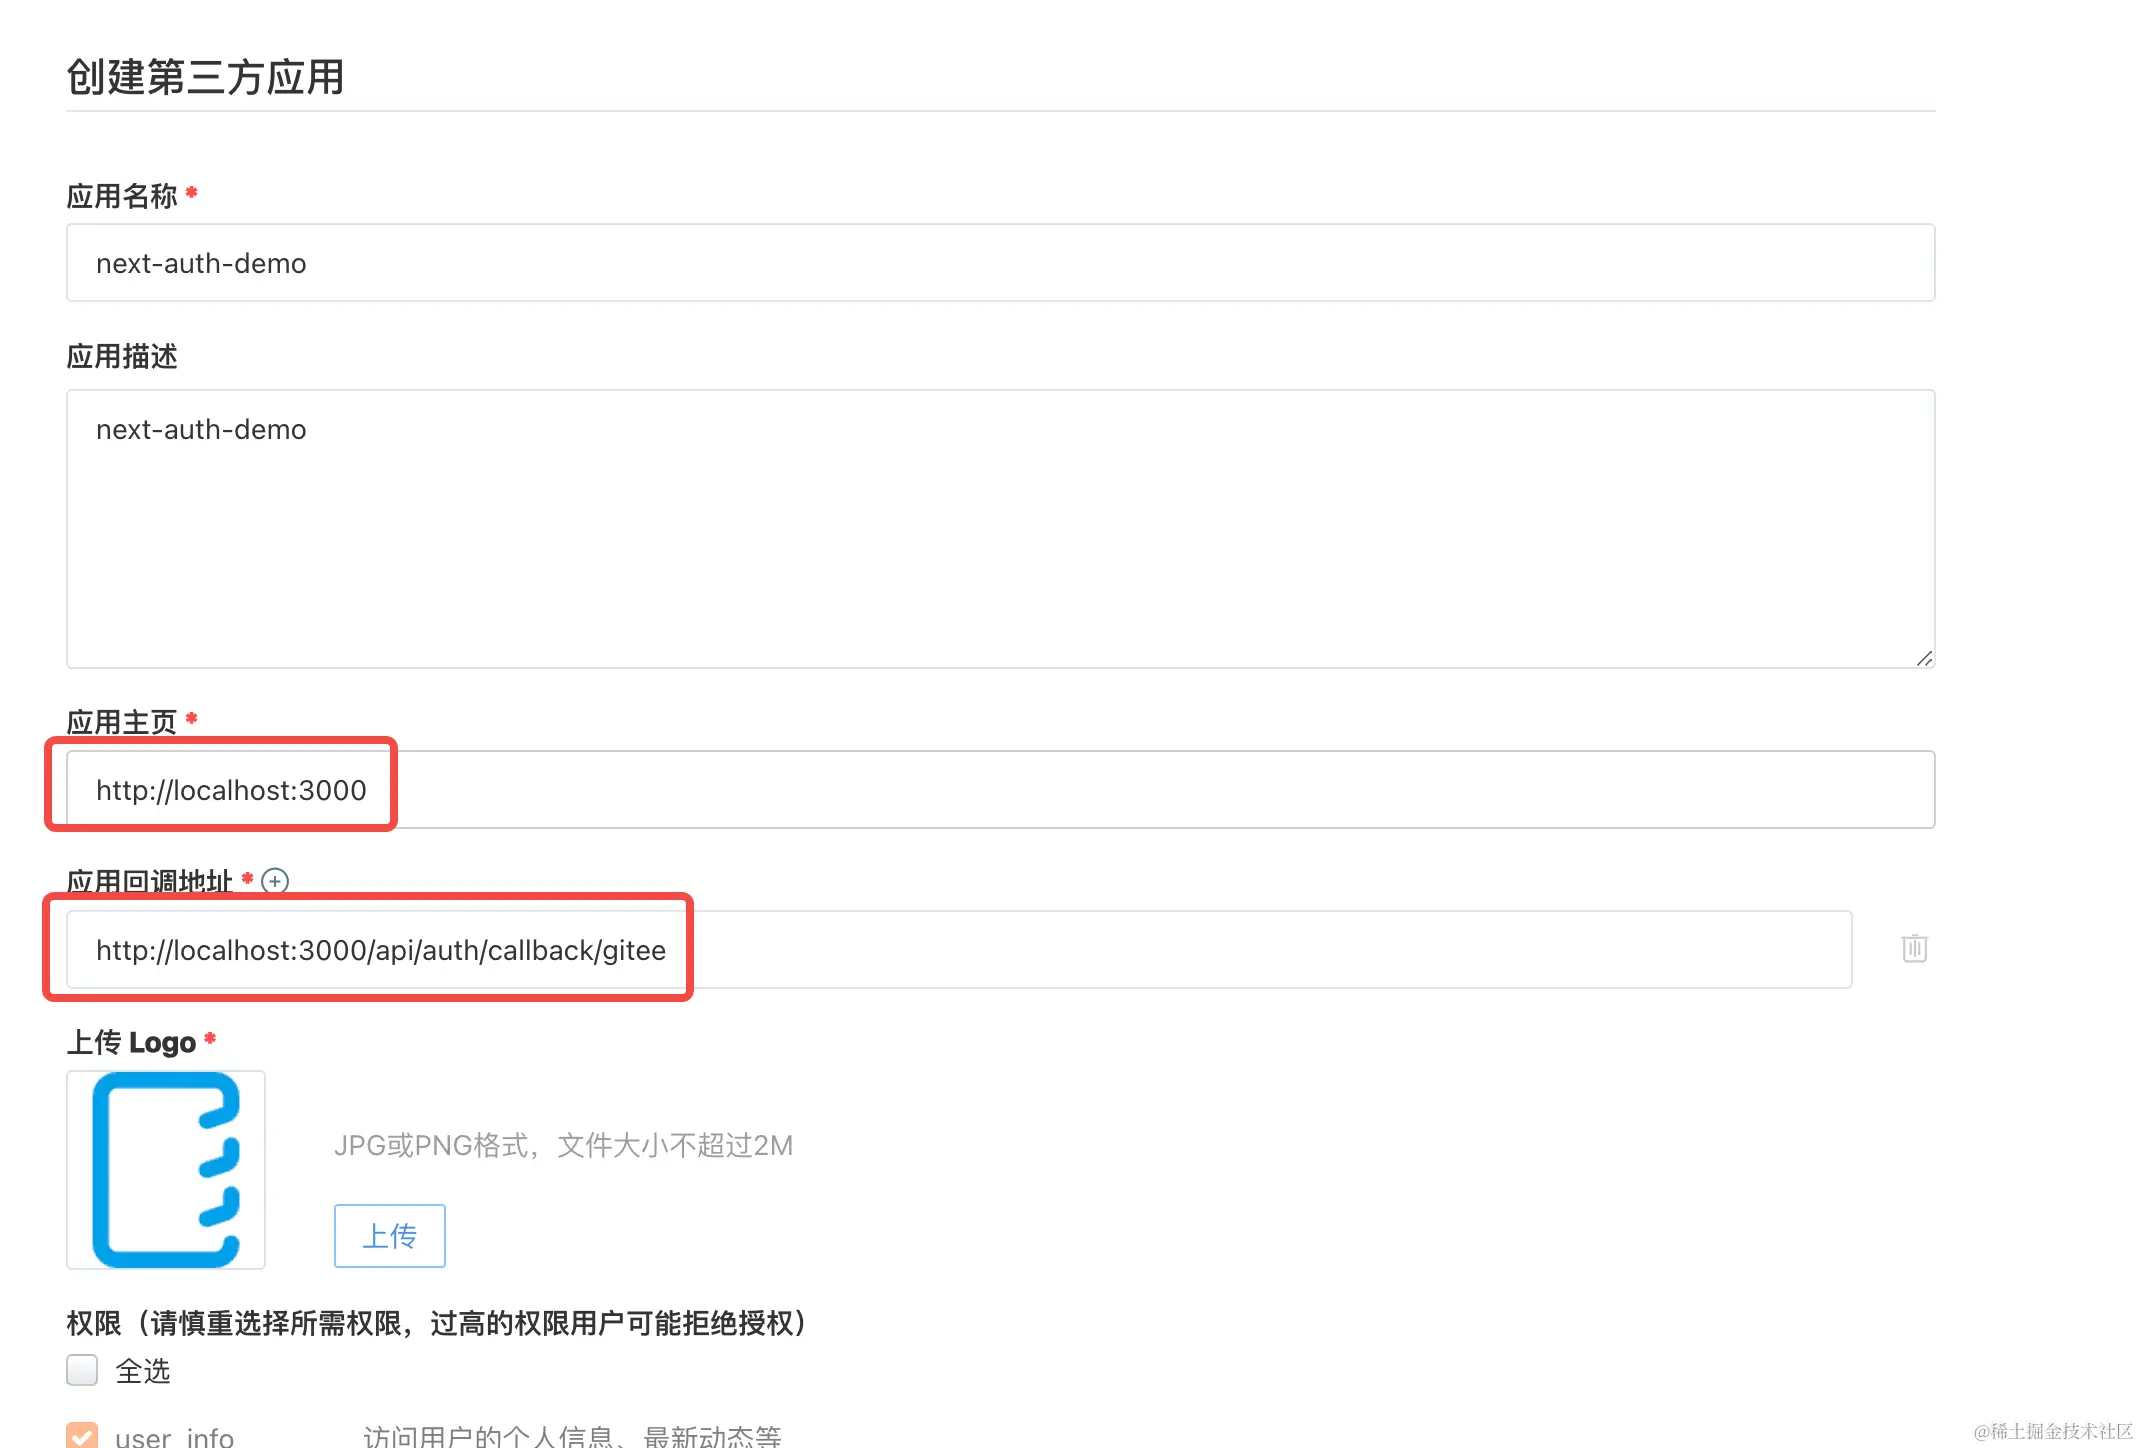Click the user_info permission label
The height and width of the screenshot is (1448, 2140).
[x=175, y=1437]
